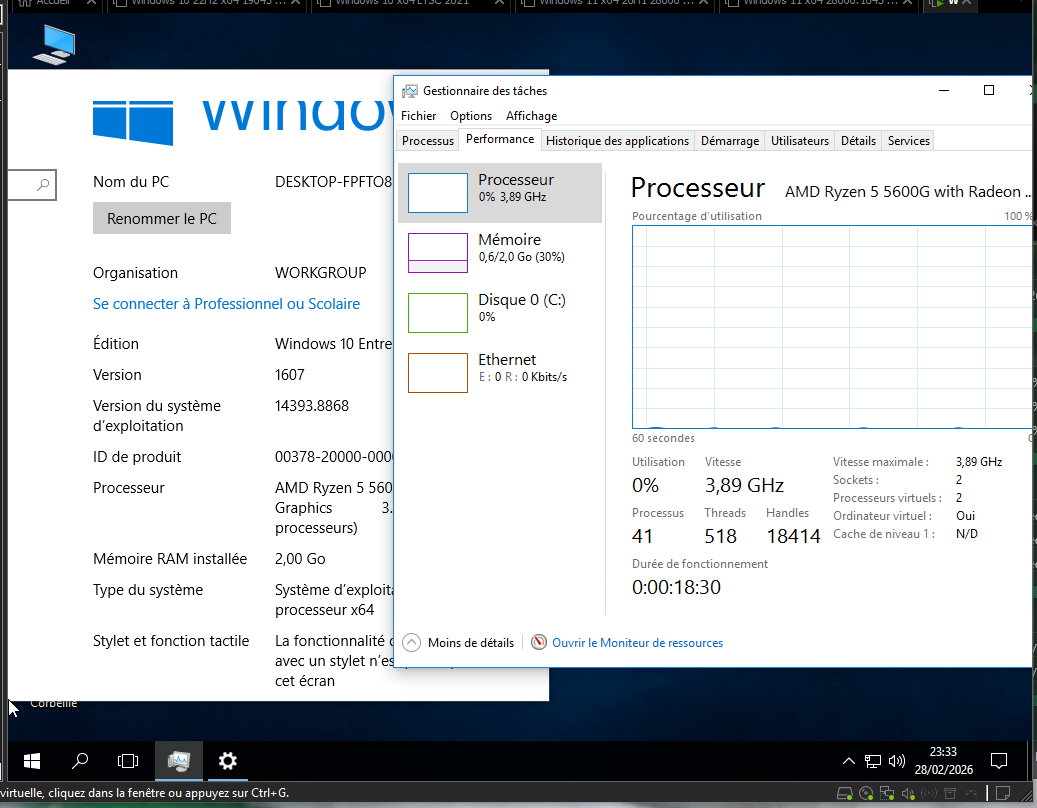Click the CPU utilisation graph area
The image size is (1037, 808).
coord(832,327)
